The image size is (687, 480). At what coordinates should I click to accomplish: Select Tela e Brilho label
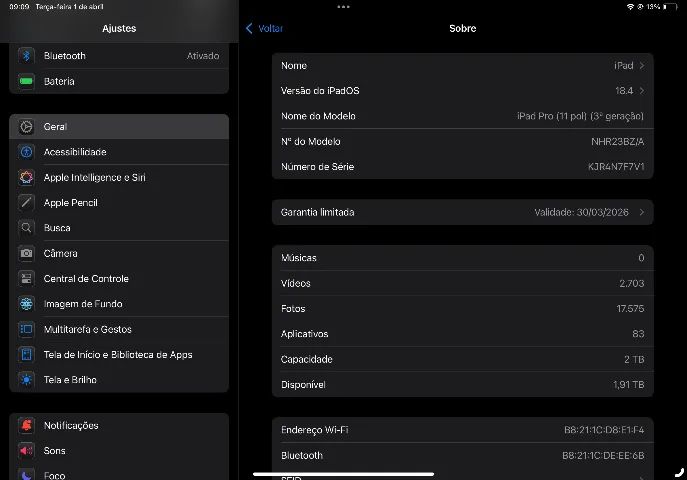70,380
